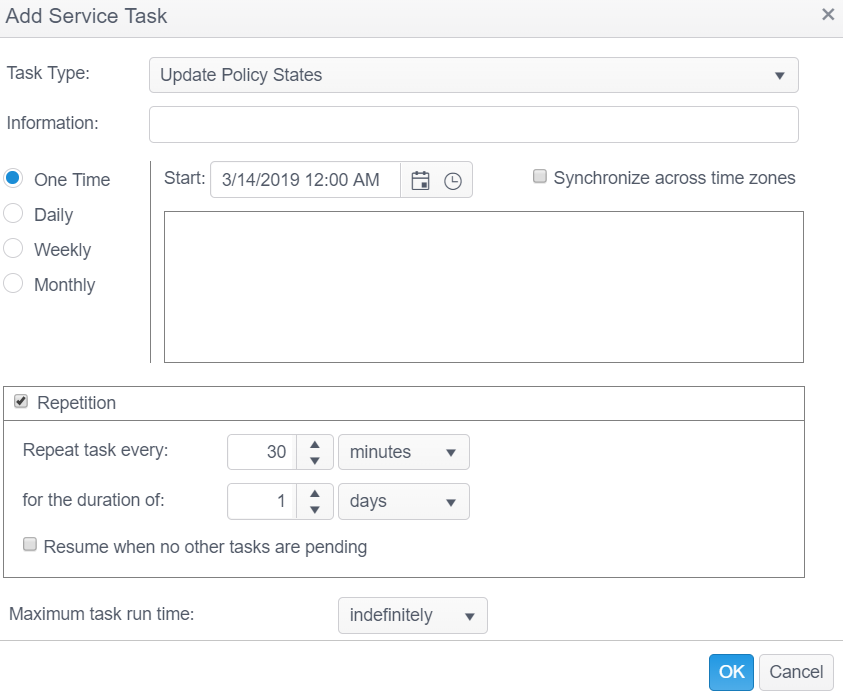Open the calendar date picker icon

[x=420, y=181]
